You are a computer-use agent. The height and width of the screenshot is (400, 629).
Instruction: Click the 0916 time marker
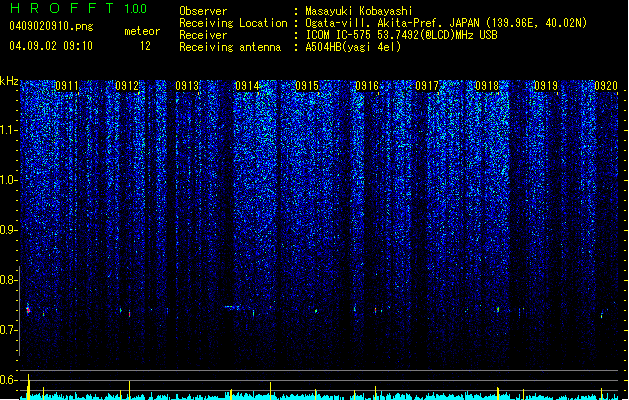367,86
